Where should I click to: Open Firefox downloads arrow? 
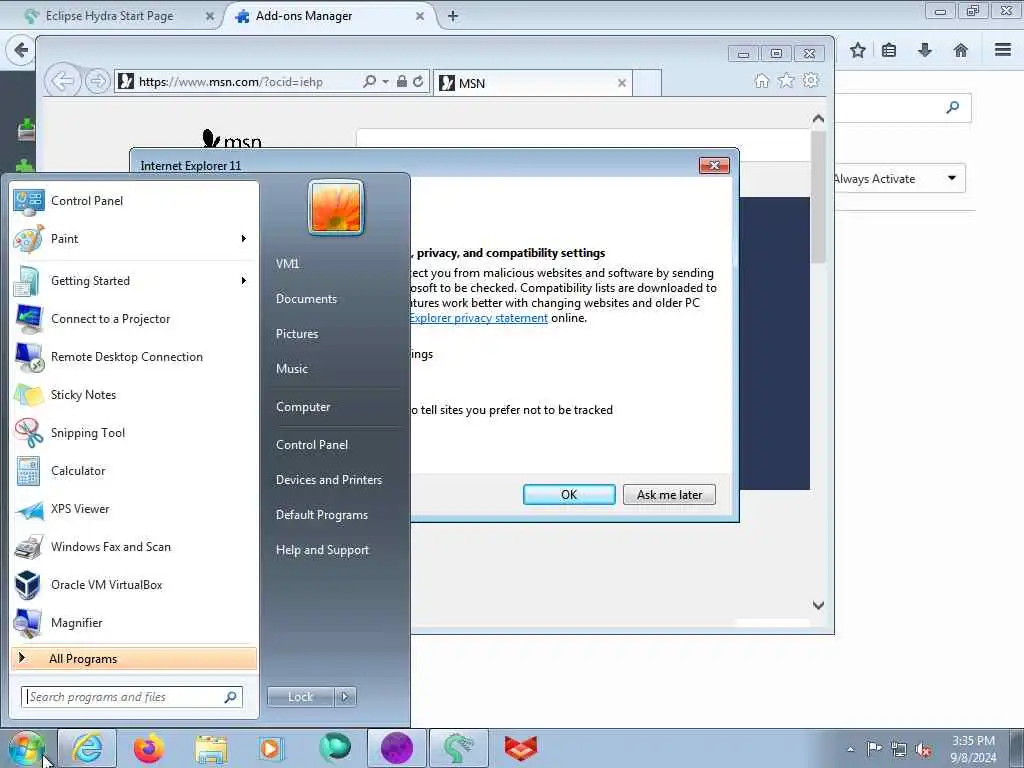pos(925,50)
